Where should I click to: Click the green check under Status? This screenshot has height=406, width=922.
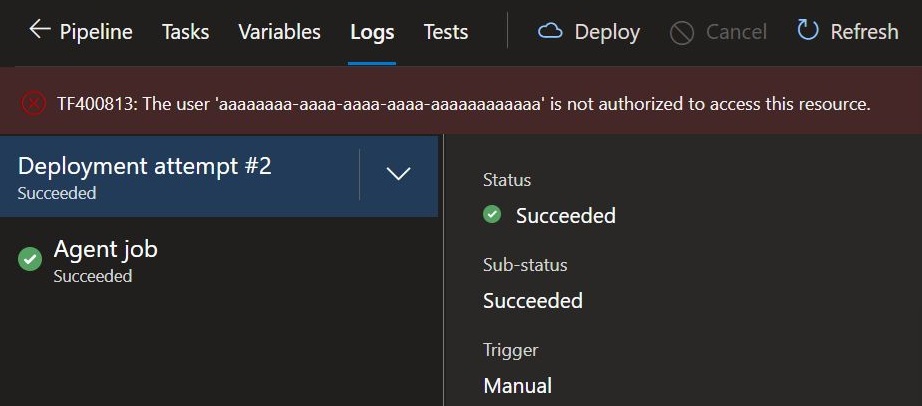492,214
